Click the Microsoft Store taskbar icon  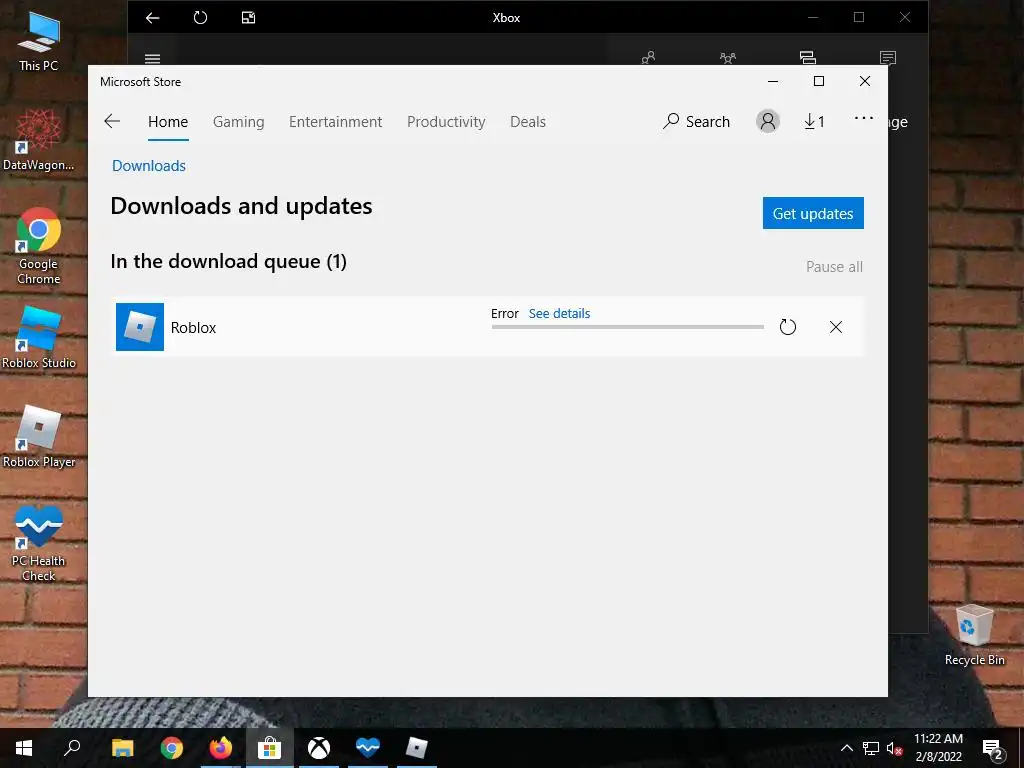click(x=269, y=748)
